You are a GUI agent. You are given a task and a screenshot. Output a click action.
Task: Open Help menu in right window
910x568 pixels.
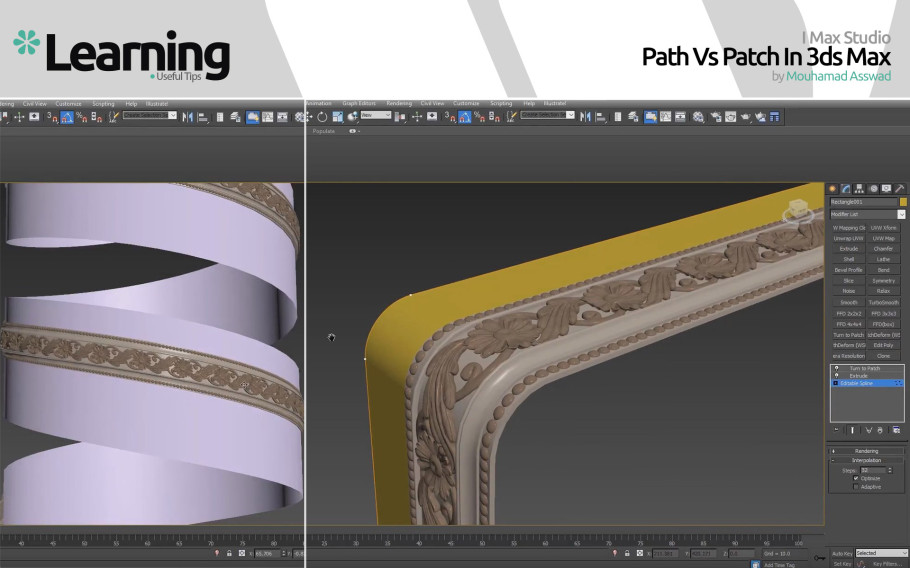point(529,103)
